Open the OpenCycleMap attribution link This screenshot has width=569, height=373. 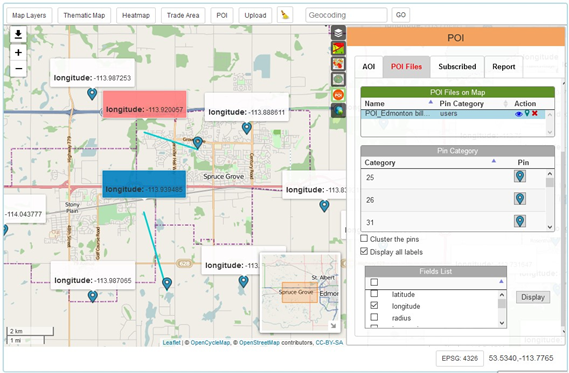210,343
